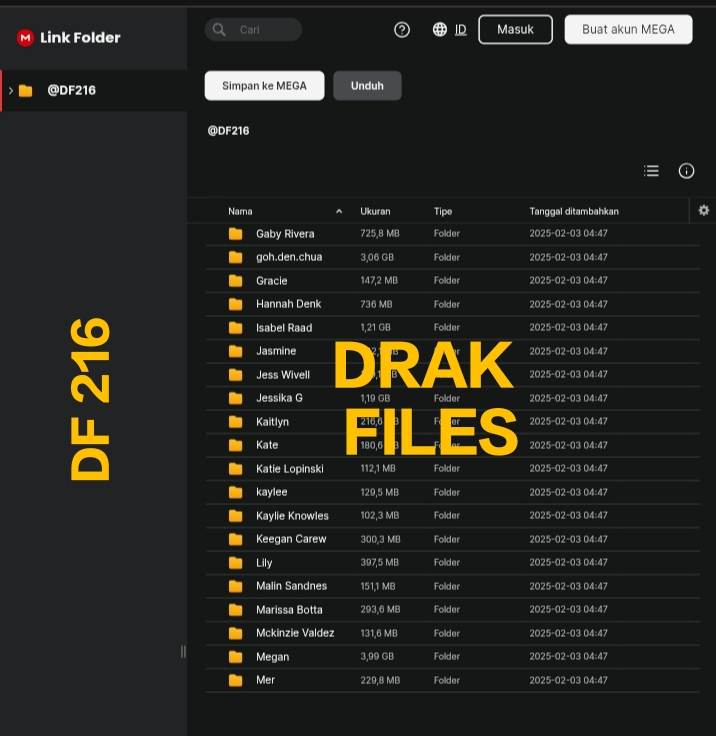The image size is (716, 736).
Task: Expand the @DF216 tree chevron
Action: 11,90
